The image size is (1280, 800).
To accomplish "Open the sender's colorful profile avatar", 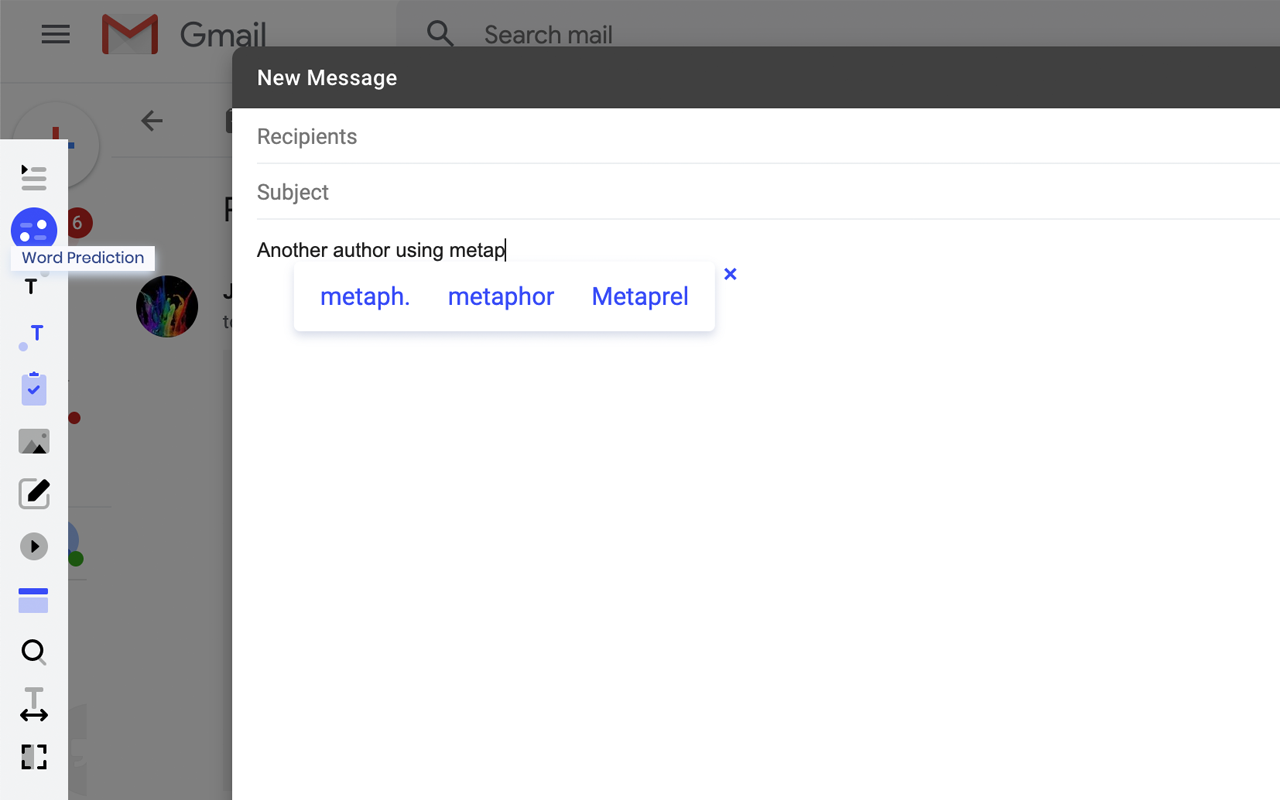I will 167,306.
